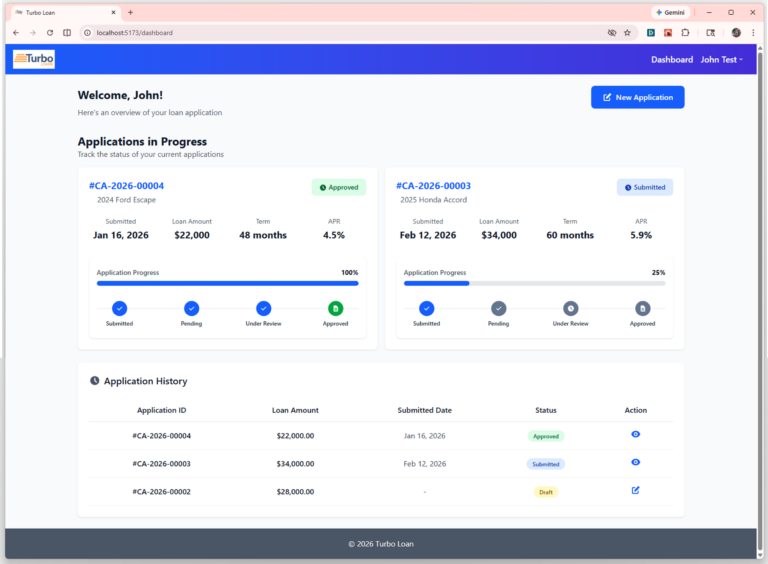Expand the John Test user dropdown
768x564 pixels.
(x=721, y=60)
